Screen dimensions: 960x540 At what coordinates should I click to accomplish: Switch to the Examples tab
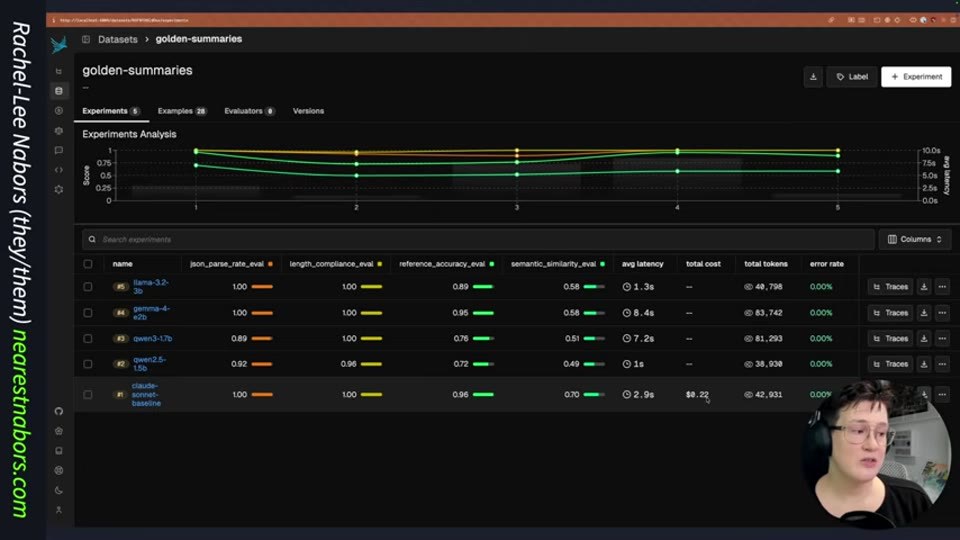pyautogui.click(x=182, y=111)
